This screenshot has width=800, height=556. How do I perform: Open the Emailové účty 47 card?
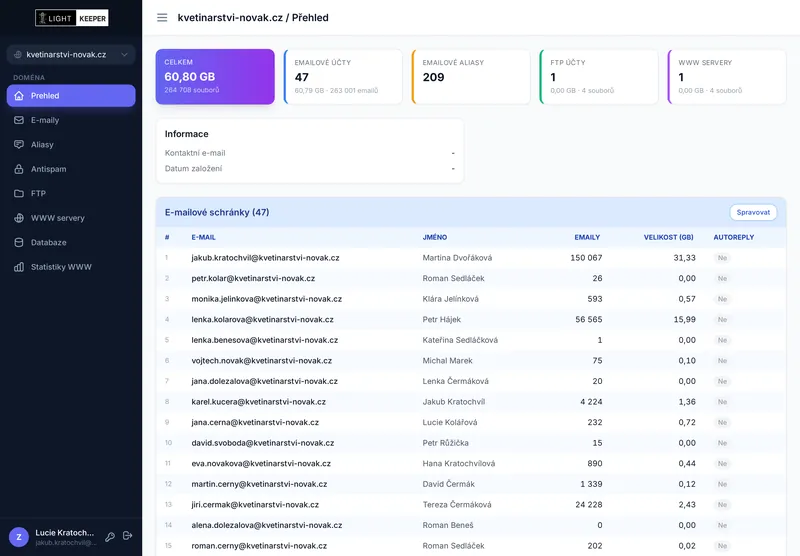[x=343, y=77]
